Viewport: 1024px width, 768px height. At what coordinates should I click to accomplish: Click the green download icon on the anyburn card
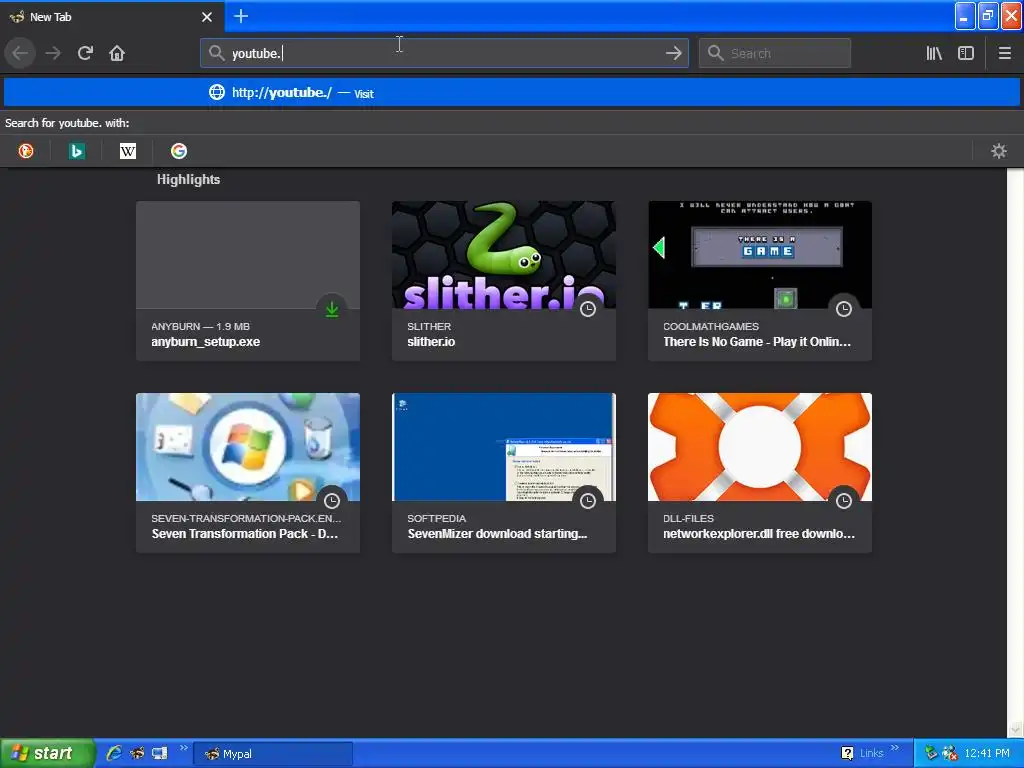332,309
